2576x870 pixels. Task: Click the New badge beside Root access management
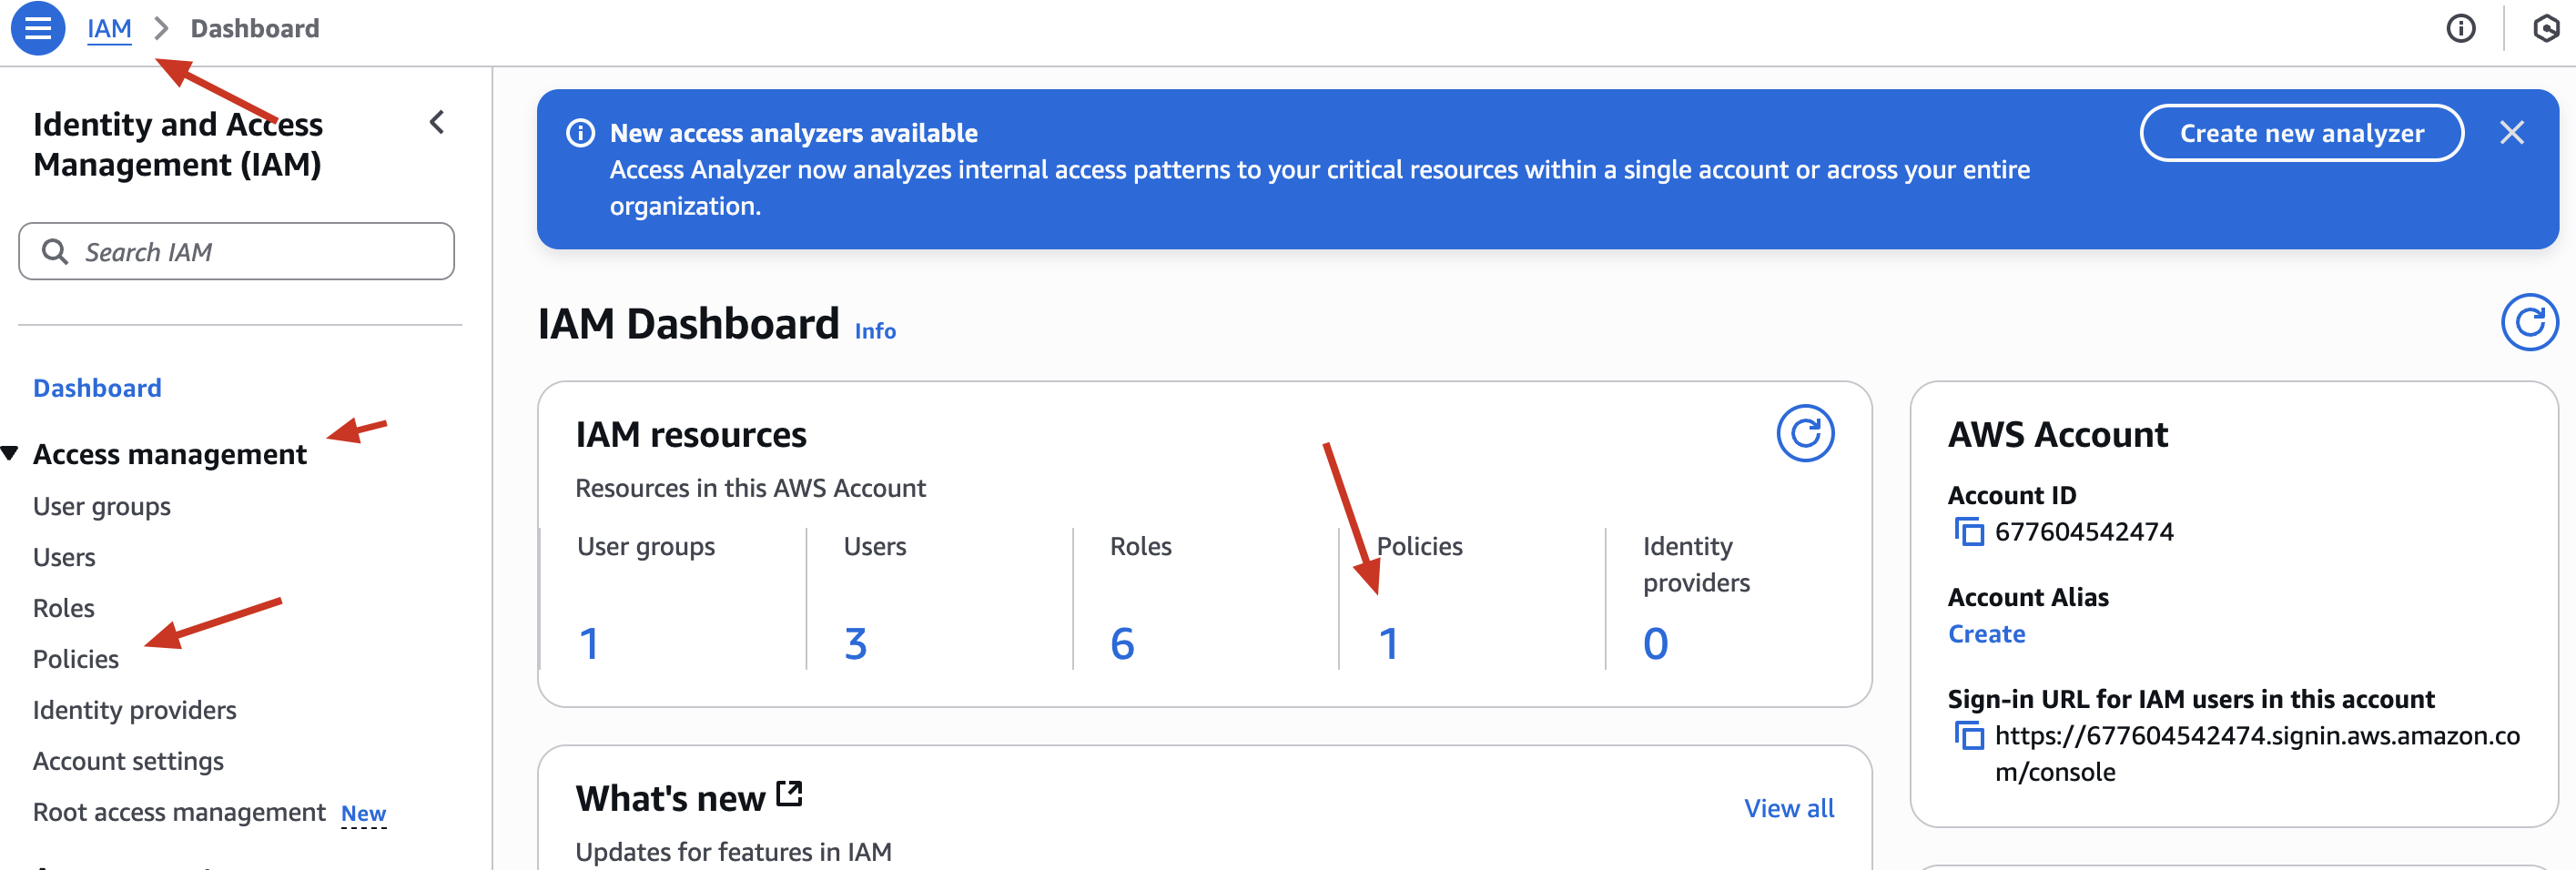[x=363, y=813]
